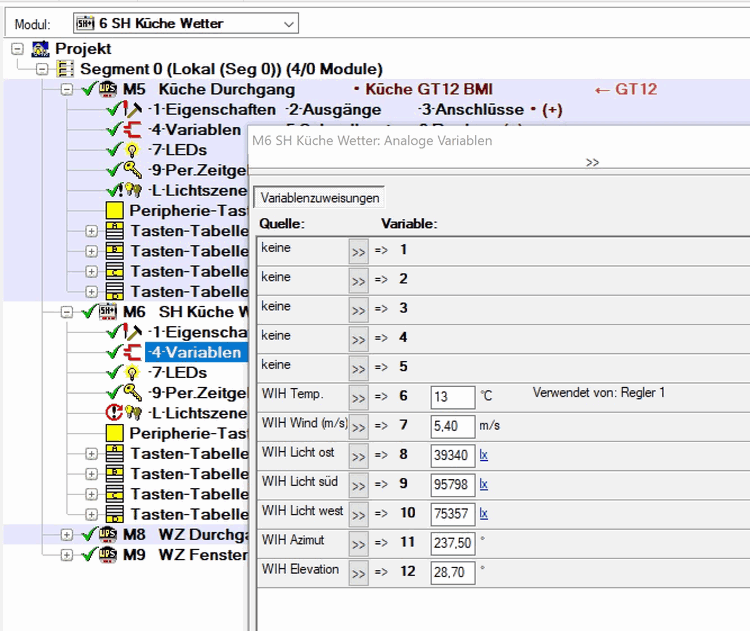This screenshot has width=750, height=631.
Task: Click the yellow Peripherie-Tasten square under M6
Action: (113, 434)
